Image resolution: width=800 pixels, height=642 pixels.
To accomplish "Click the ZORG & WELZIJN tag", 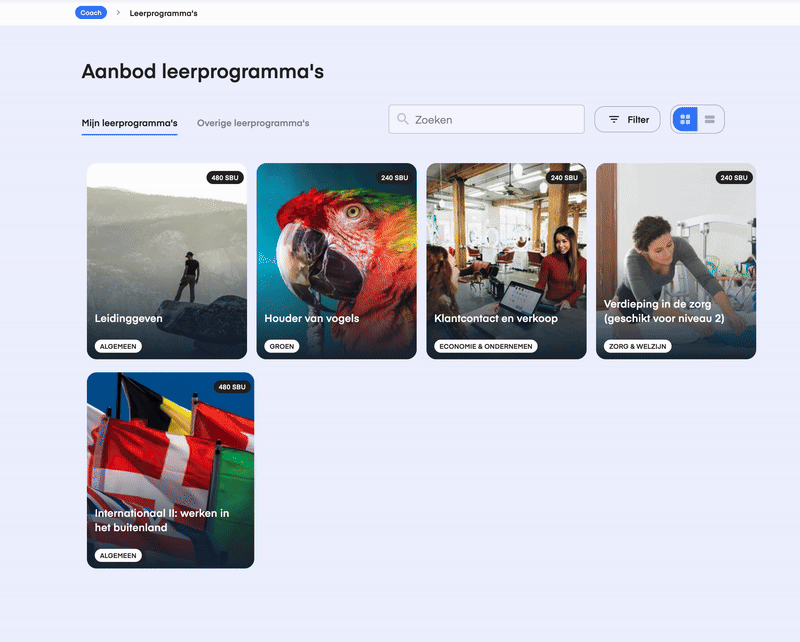I will (637, 346).
